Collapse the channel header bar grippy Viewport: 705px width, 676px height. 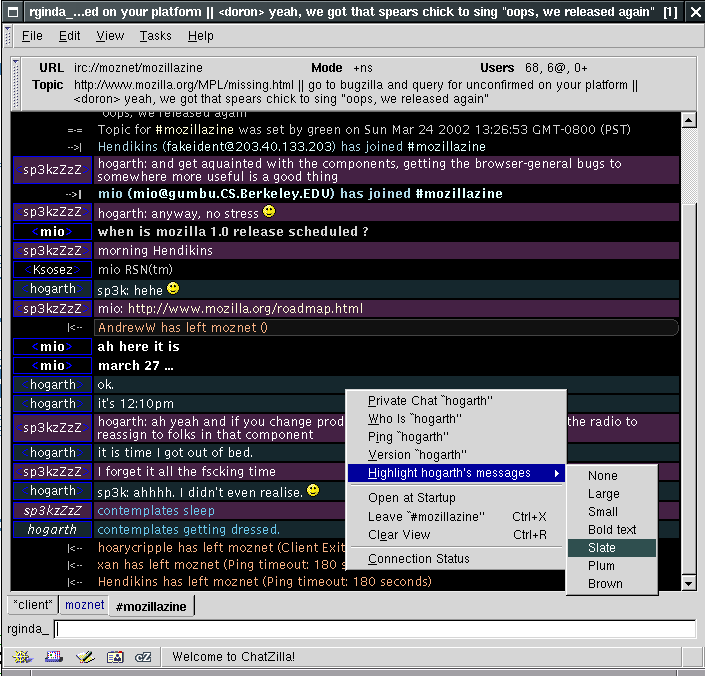click(16, 84)
